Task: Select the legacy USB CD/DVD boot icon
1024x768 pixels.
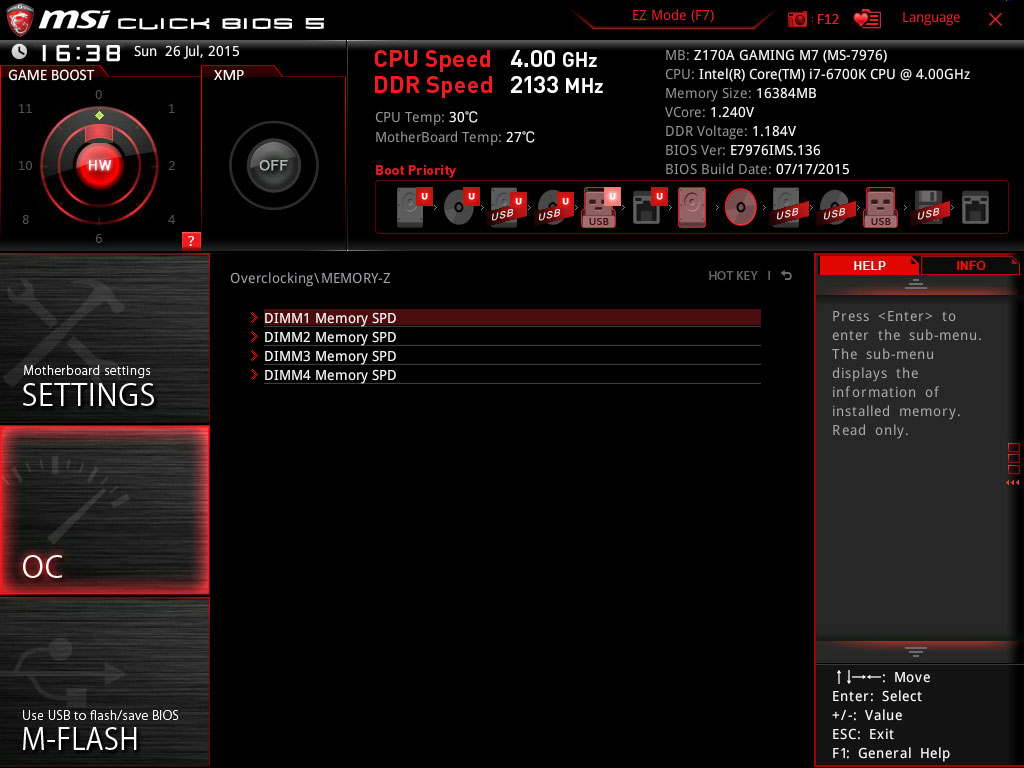Action: [835, 207]
